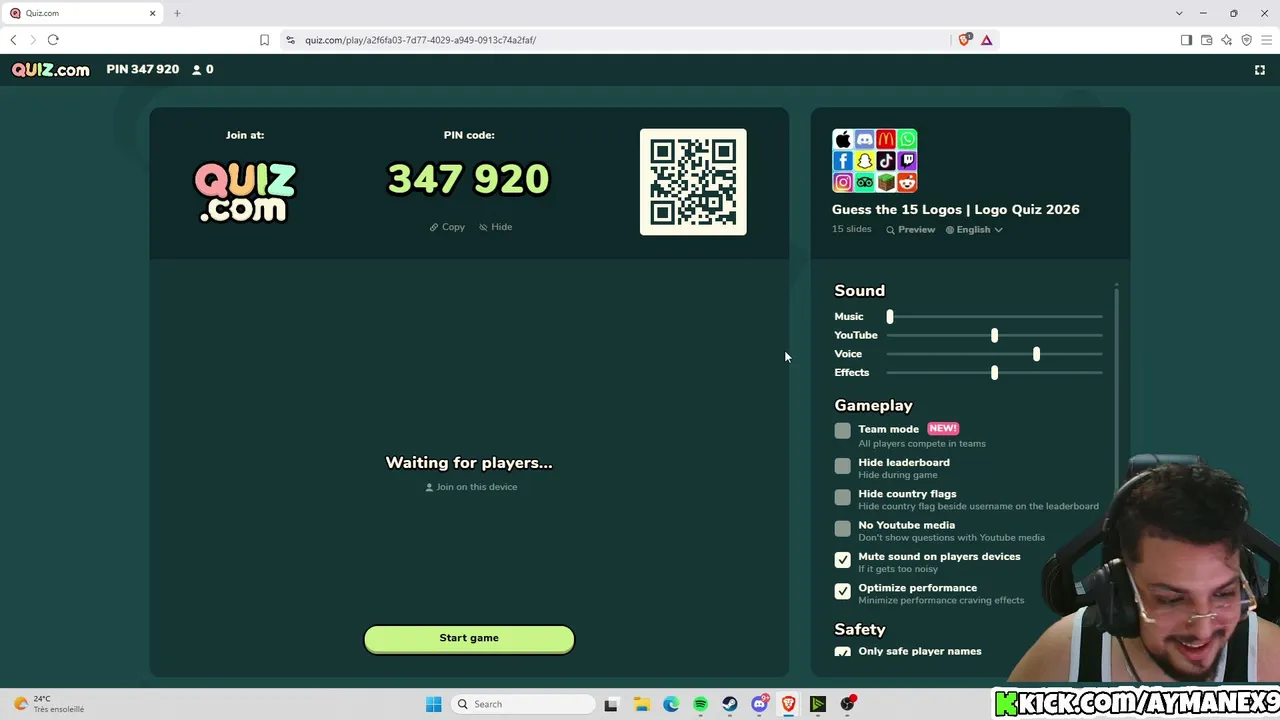Screen dimensions: 1280x720
Task: Uncheck Mute sound on players devices
Action: (x=843, y=560)
